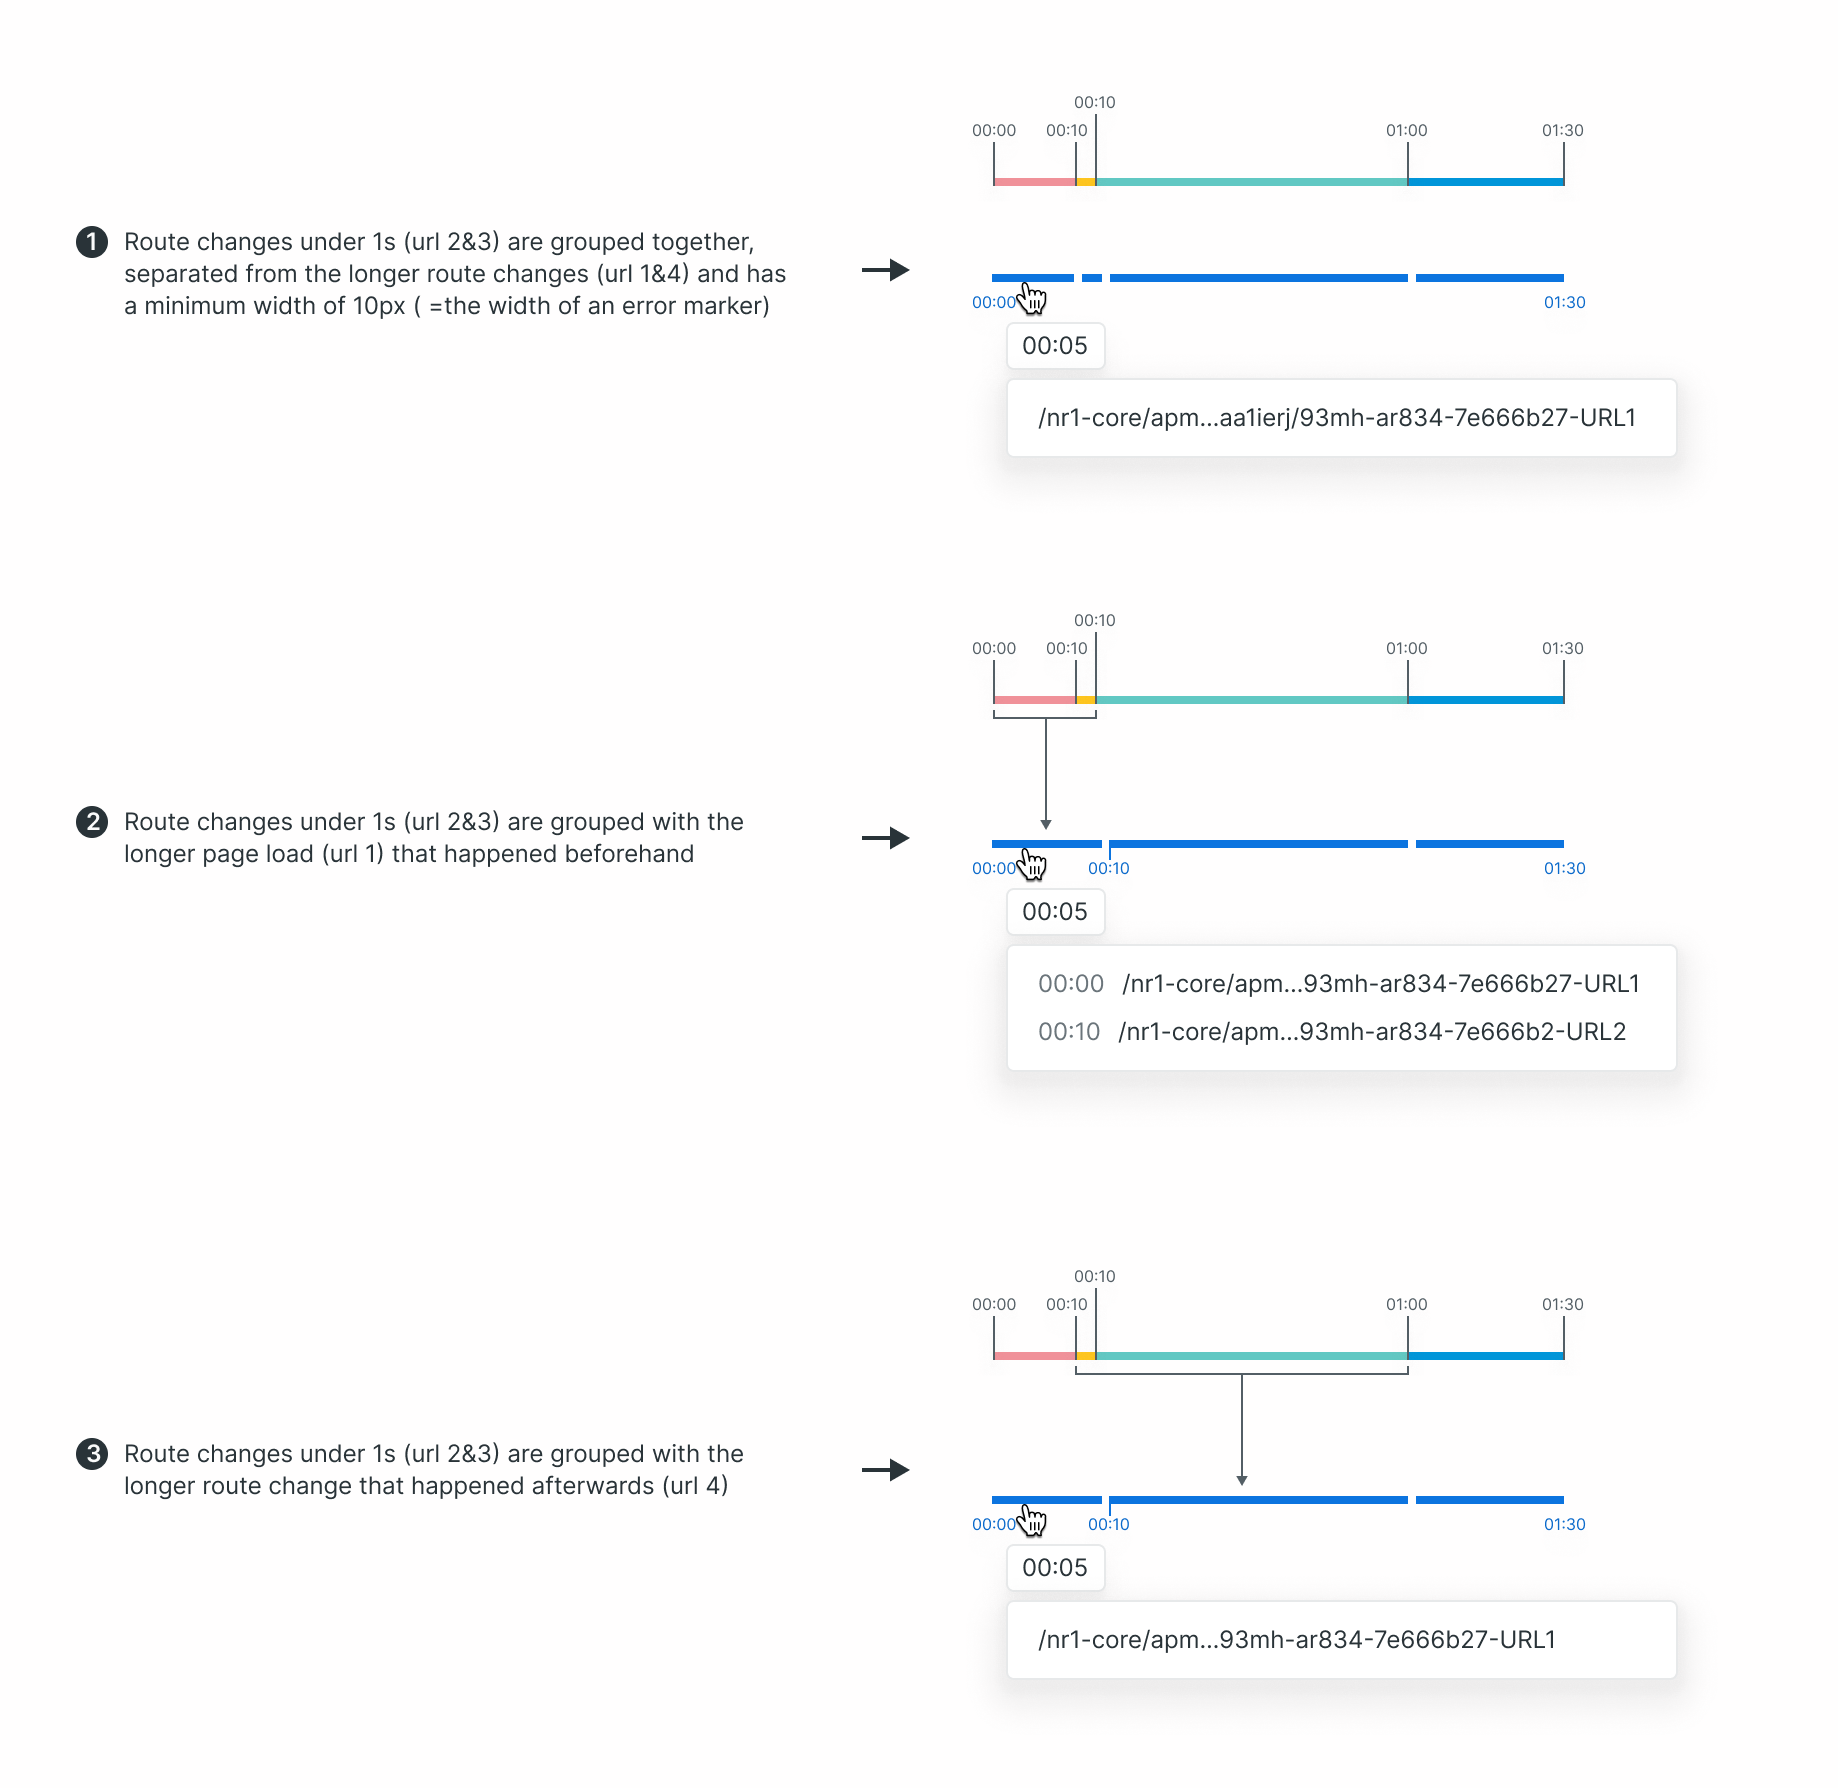
Task: Click the teal segment in the top color timeline
Action: 1251,182
